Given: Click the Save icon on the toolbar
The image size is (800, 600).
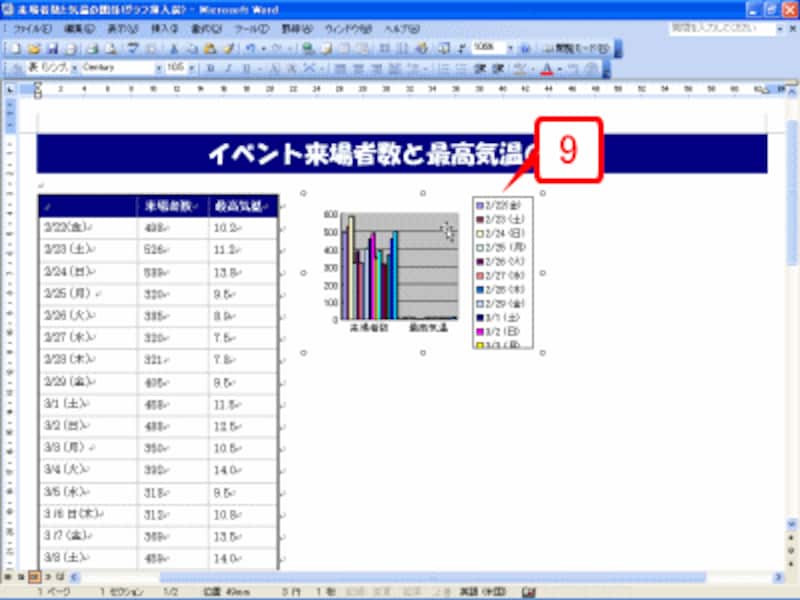Looking at the screenshot, I should click(50, 47).
